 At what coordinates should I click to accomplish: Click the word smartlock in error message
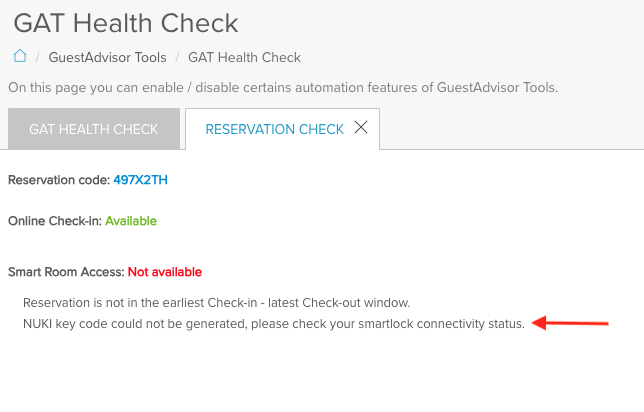(386, 324)
